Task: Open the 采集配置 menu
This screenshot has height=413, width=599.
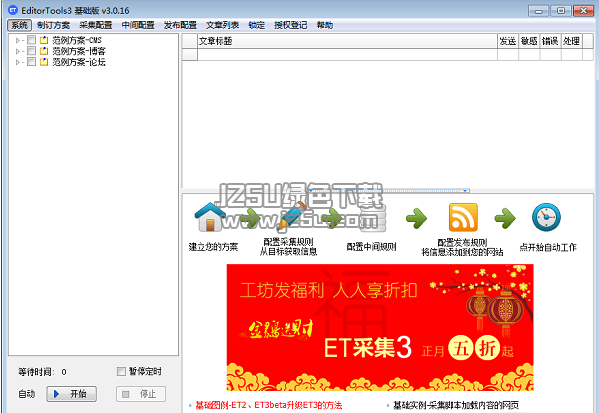Action: coord(96,25)
